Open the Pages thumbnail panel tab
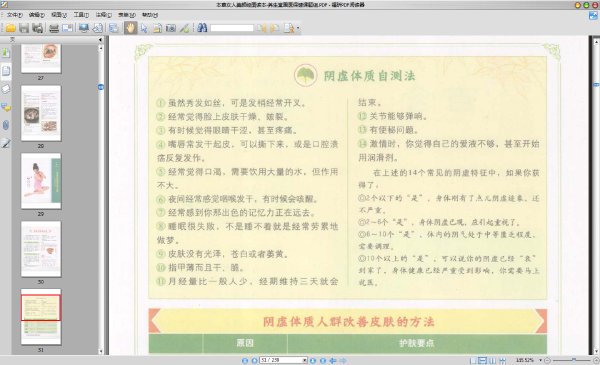The width and height of the screenshot is (600, 365). coord(6,71)
